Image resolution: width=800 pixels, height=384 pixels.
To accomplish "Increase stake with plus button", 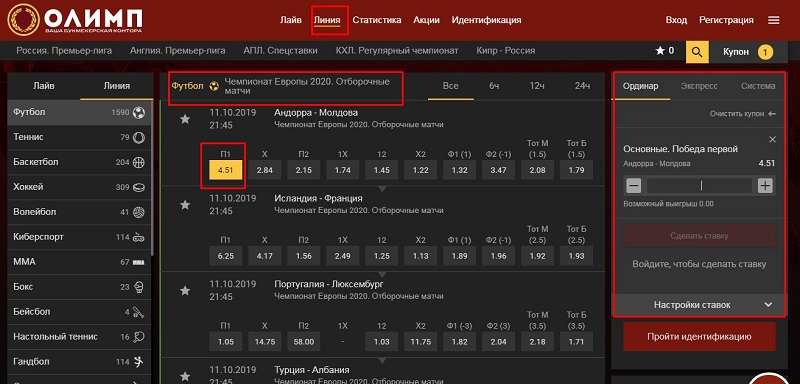I will [765, 186].
